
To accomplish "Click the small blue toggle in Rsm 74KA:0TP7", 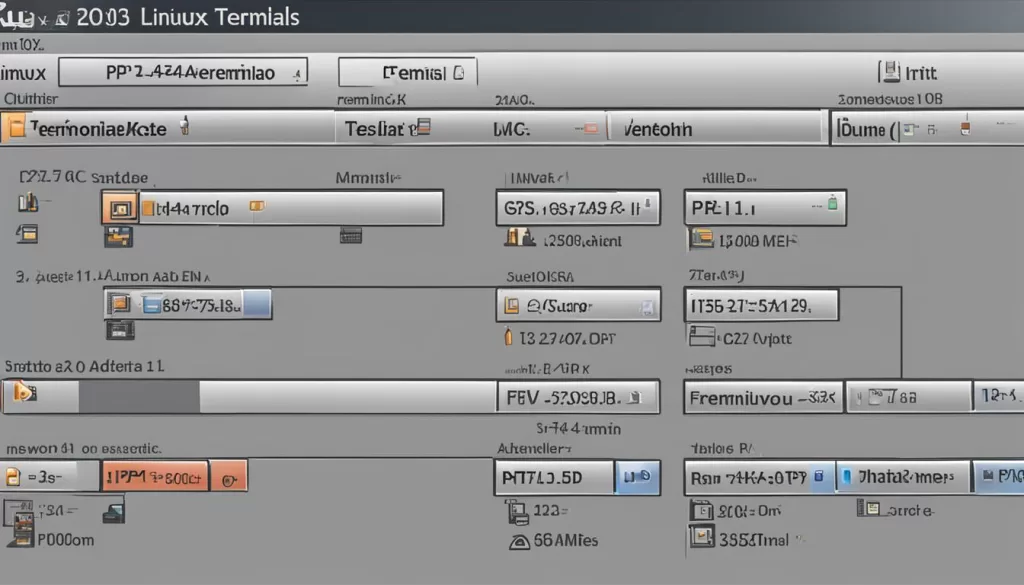I will pyautogui.click(x=819, y=477).
